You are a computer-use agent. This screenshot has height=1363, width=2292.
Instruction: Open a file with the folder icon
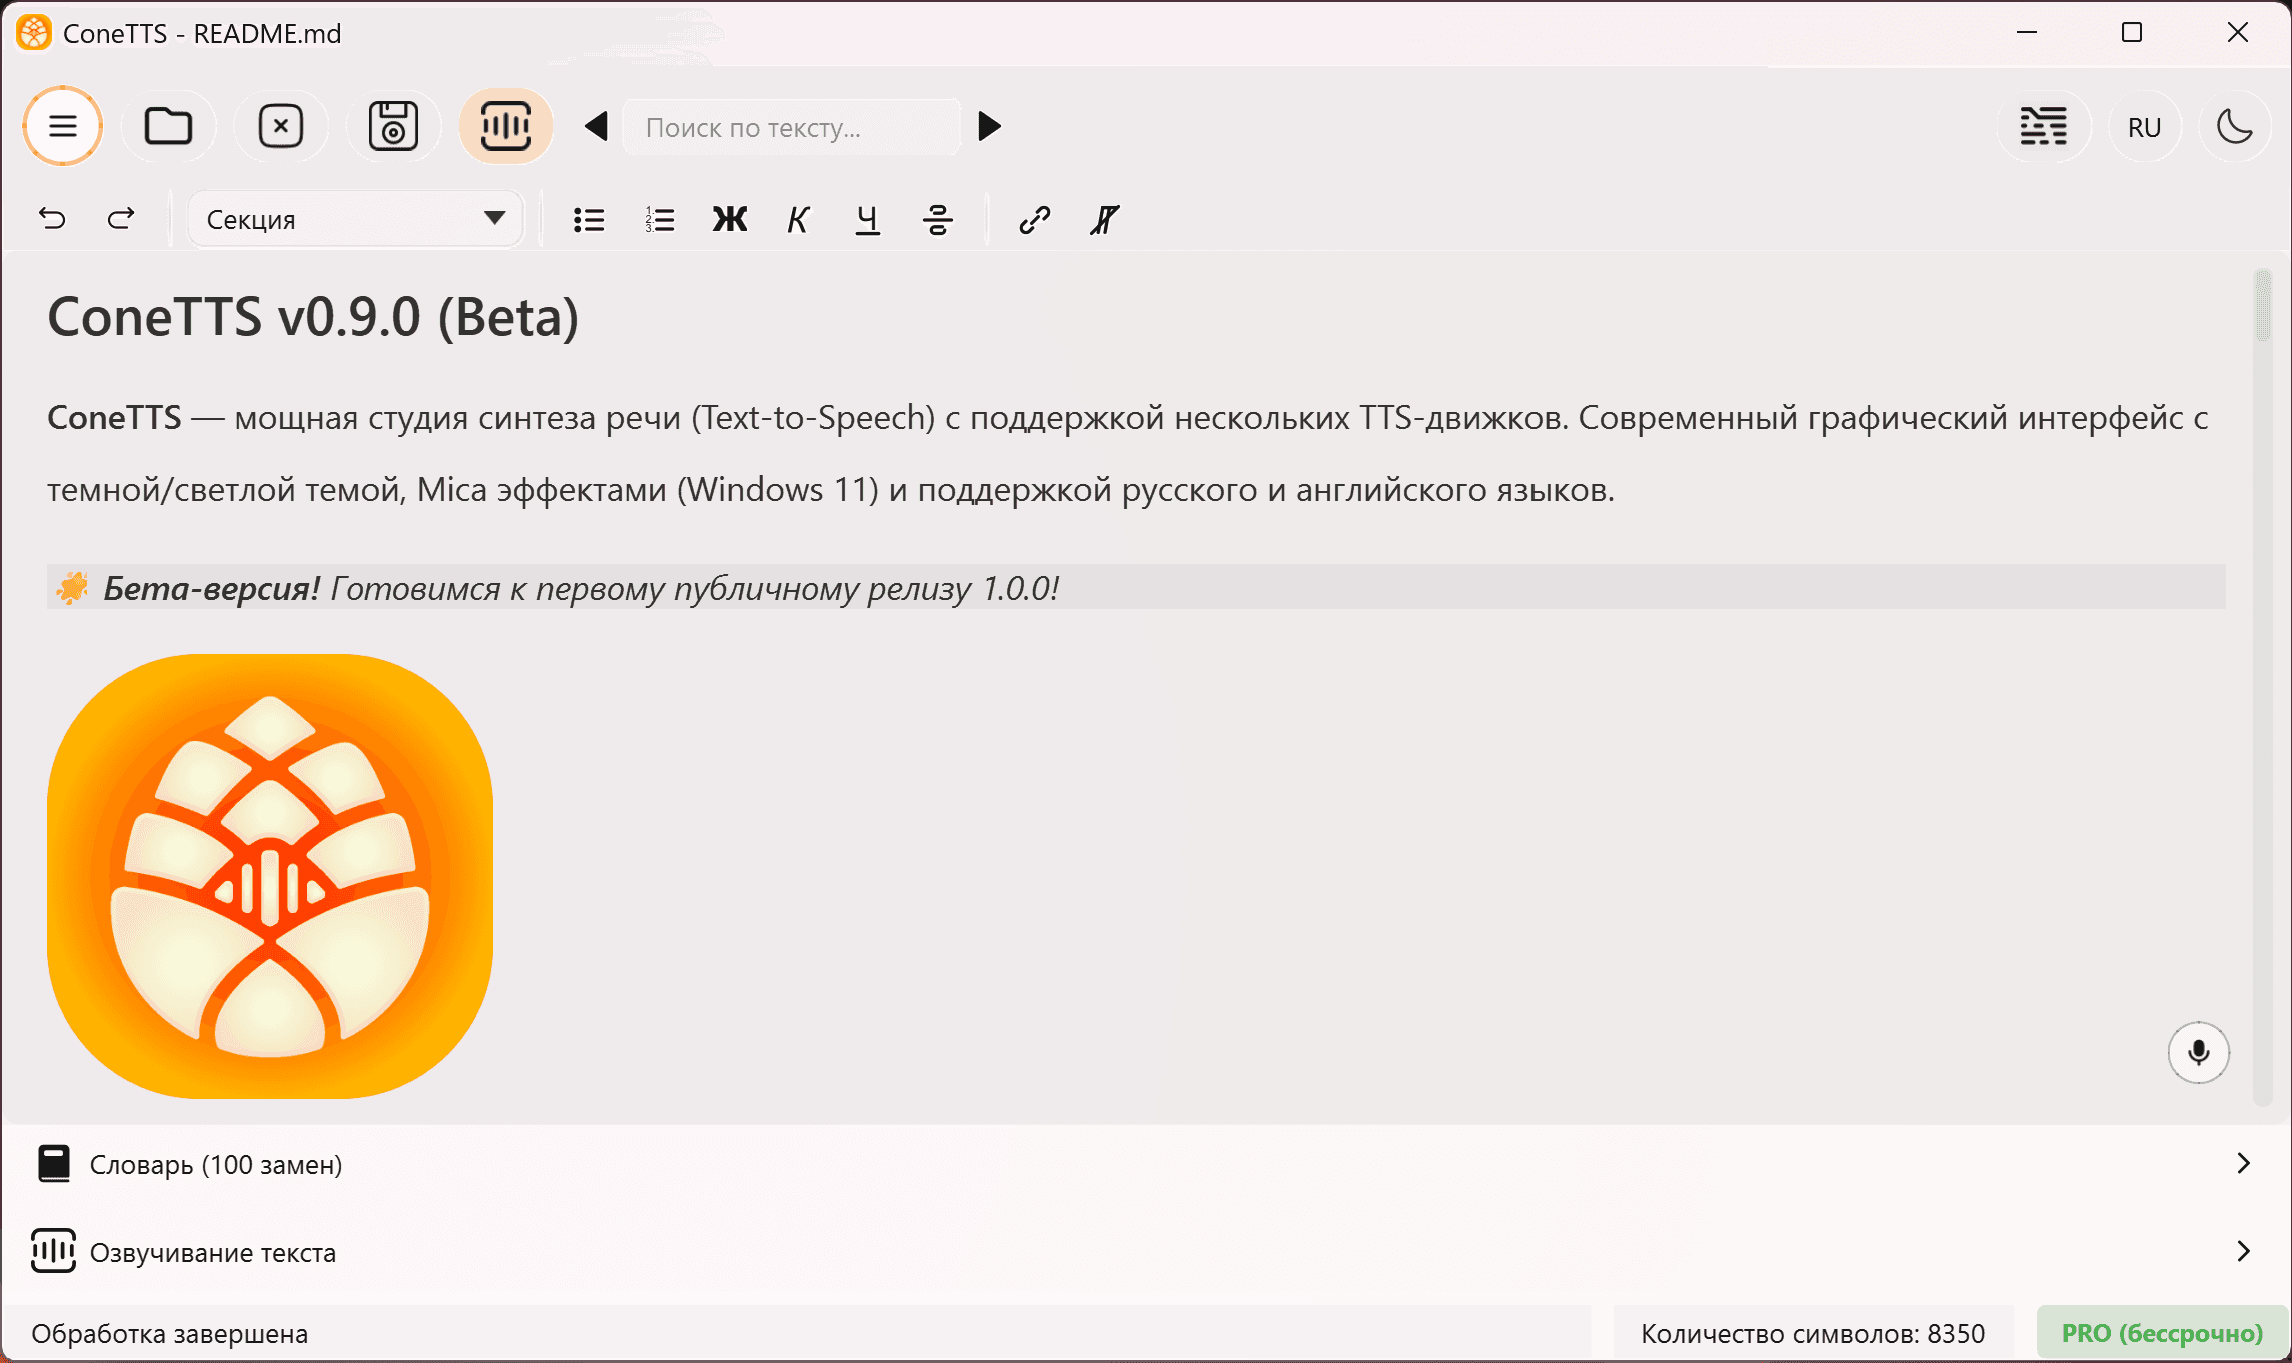(x=168, y=126)
